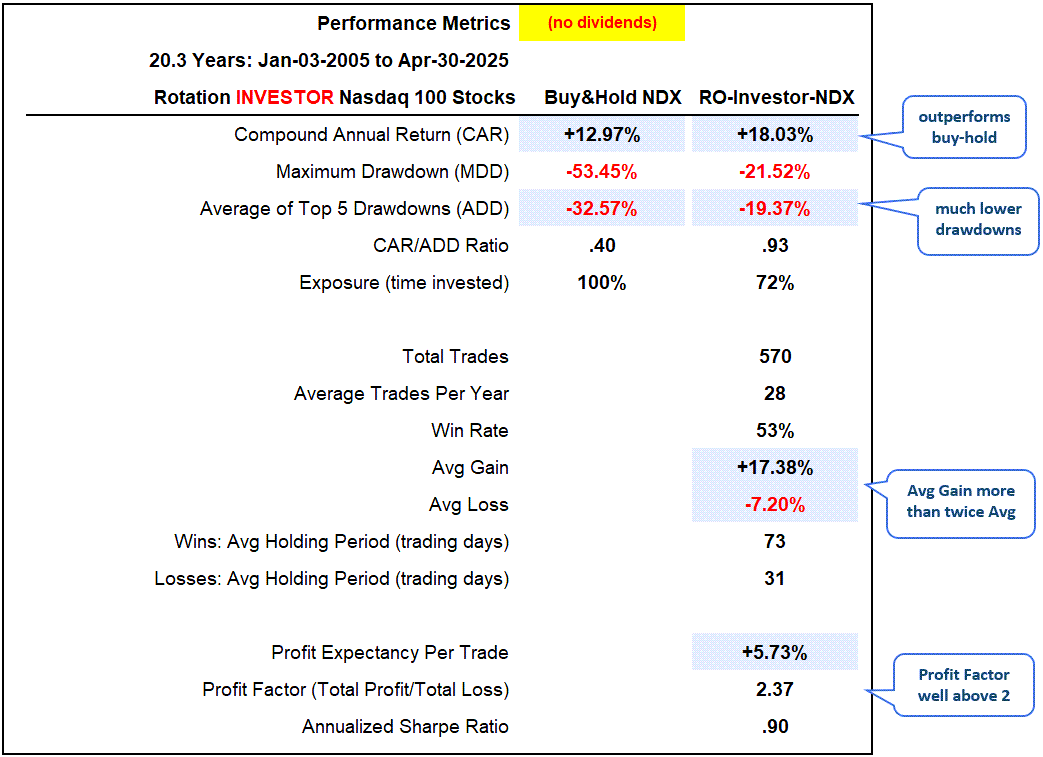Click the 2.37 profit factor value
This screenshot has width=1043, height=757.
tap(775, 690)
